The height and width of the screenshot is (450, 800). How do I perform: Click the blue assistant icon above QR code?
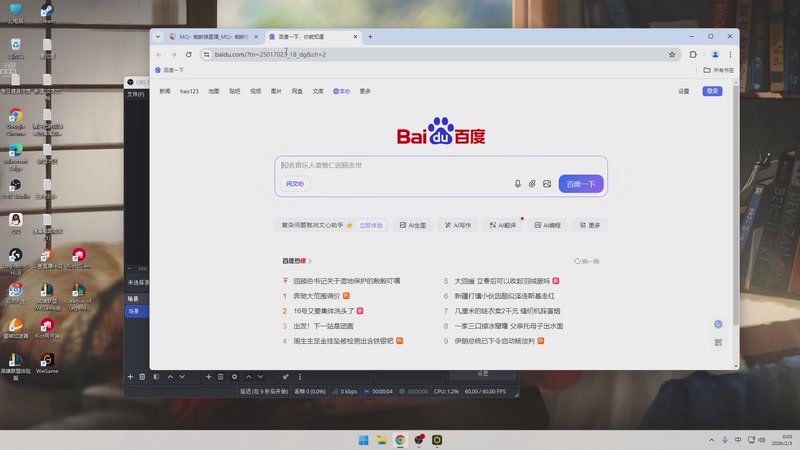(x=718, y=324)
